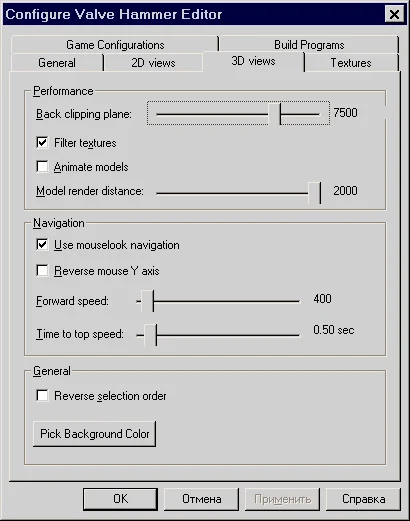Viewport: 410px width, 521px height.
Task: Enable the Animate models checkbox
Action: (x=42, y=167)
